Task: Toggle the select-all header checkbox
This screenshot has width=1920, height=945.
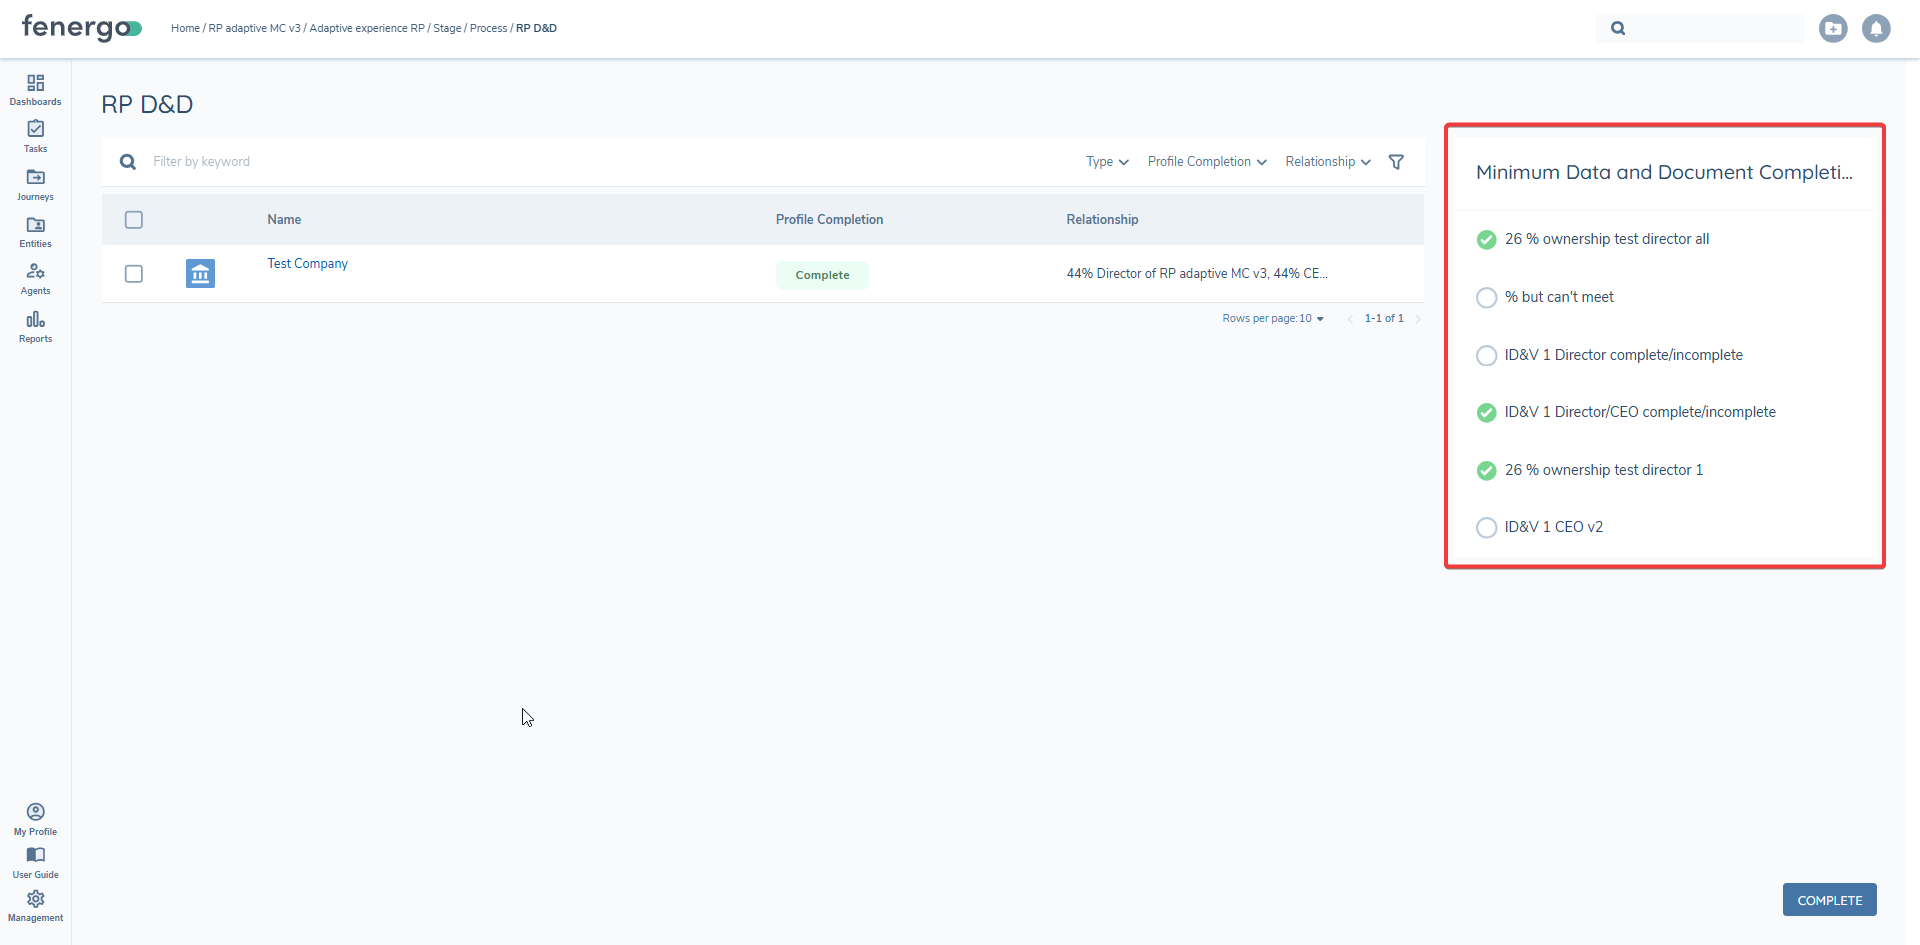Action: pos(134,220)
